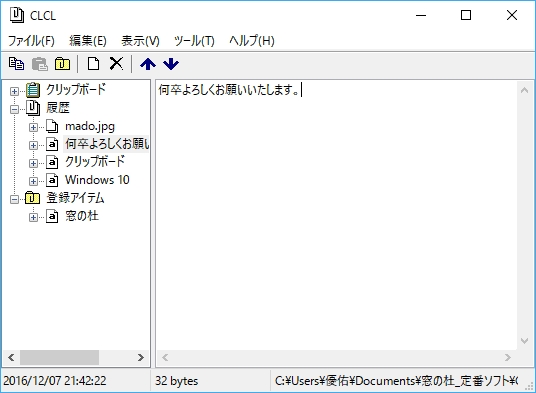Viewport: 536px width, 393px height.
Task: Expand the 窓の杜 tree node
Action: pos(33,217)
